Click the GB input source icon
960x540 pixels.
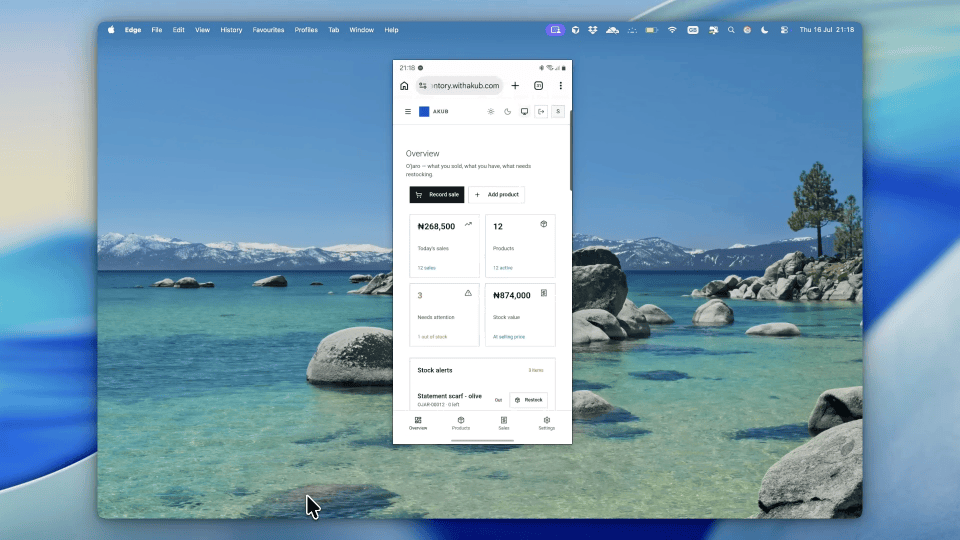(x=692, y=29)
